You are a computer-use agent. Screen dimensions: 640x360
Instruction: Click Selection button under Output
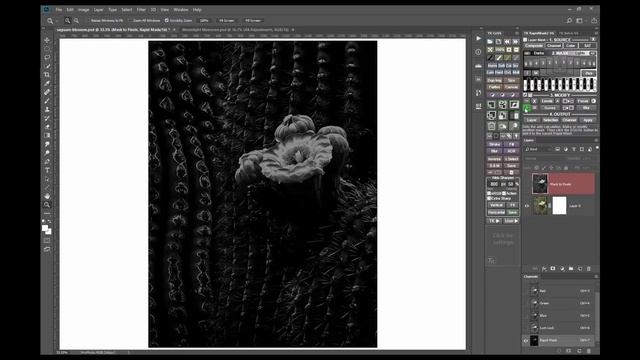[x=550, y=120]
